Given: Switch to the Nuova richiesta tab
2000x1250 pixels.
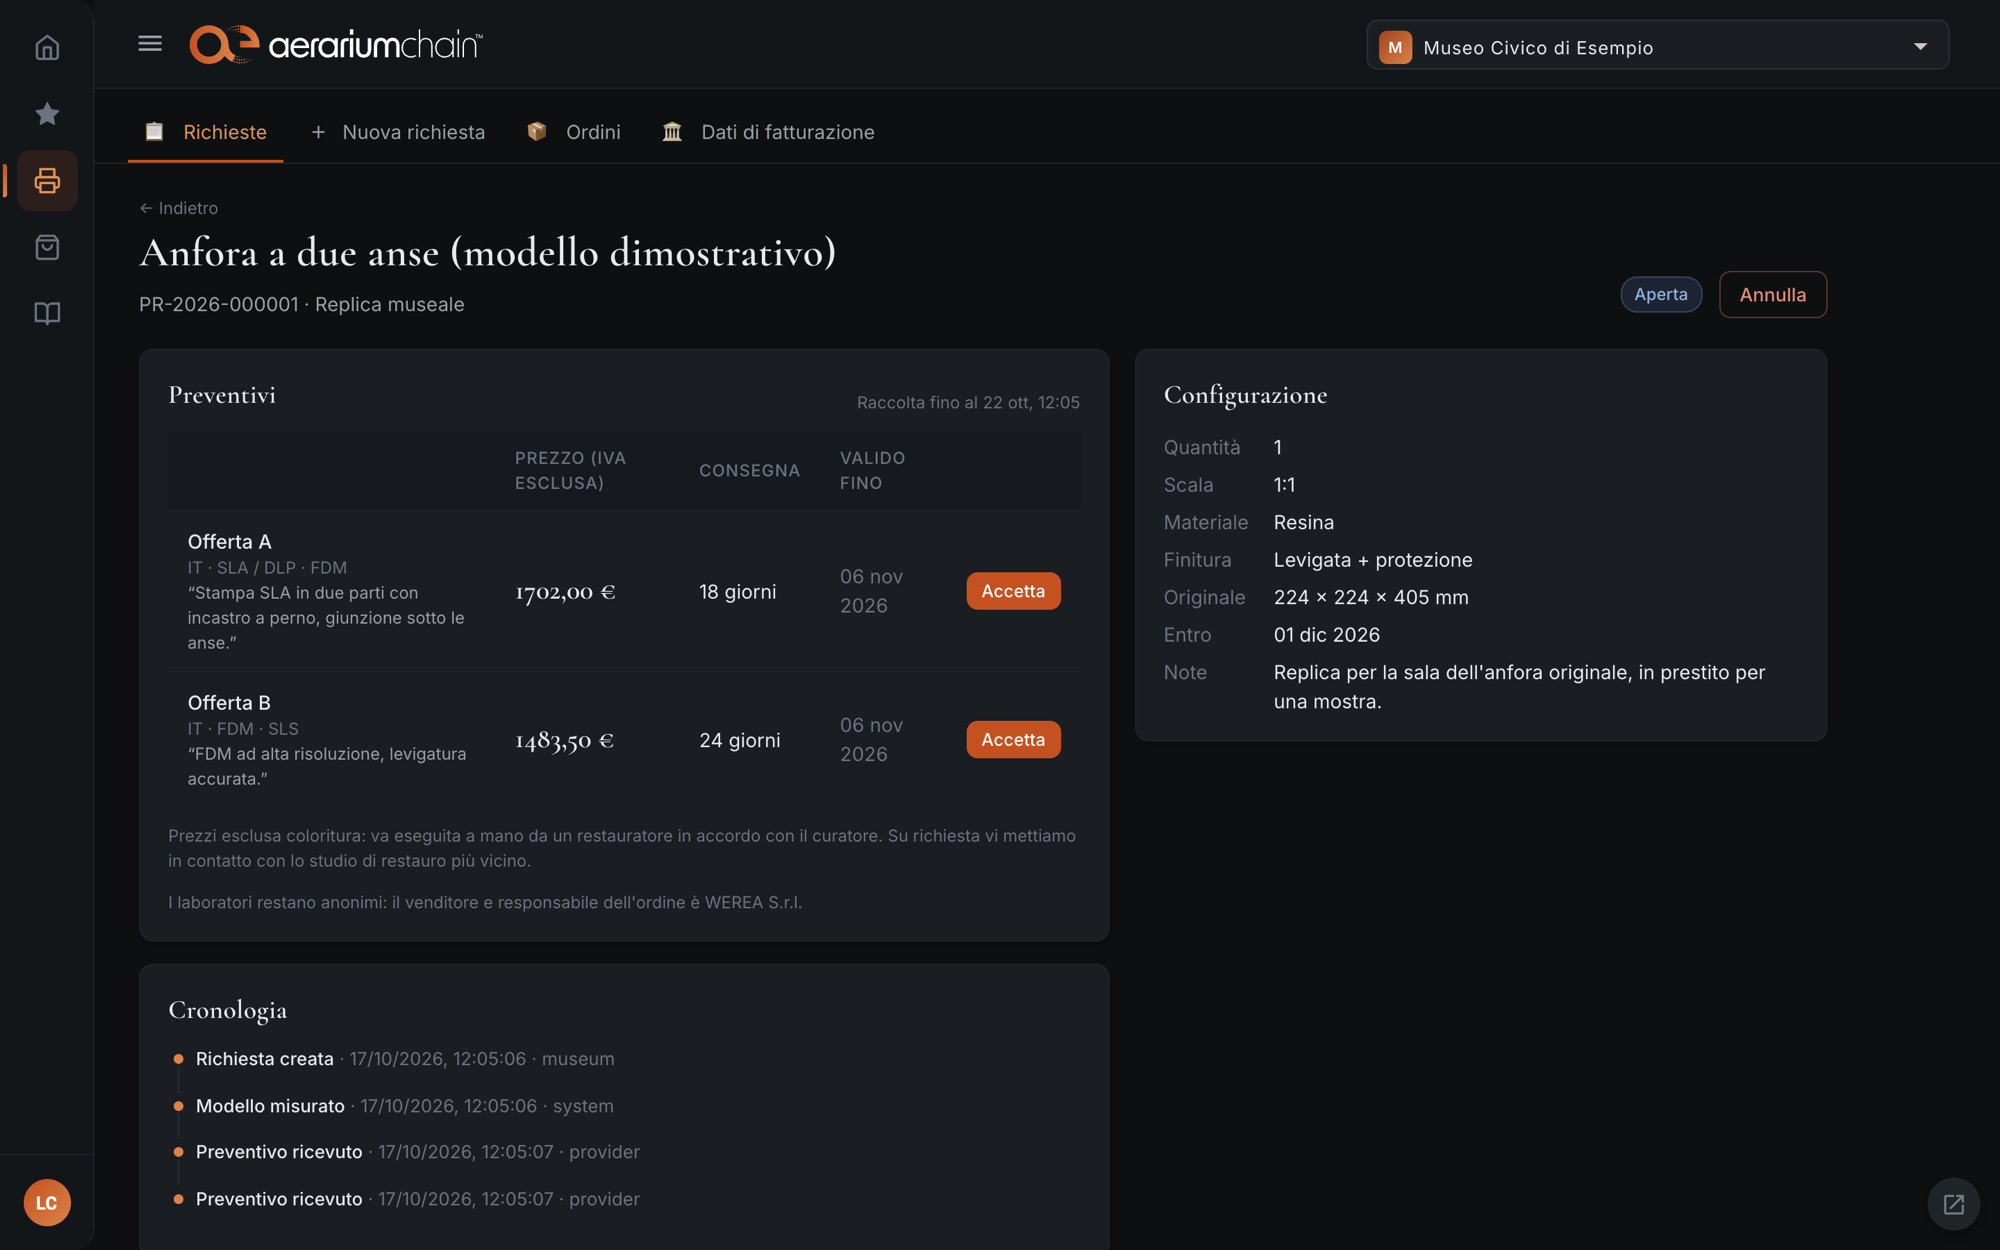Looking at the screenshot, I should point(398,132).
